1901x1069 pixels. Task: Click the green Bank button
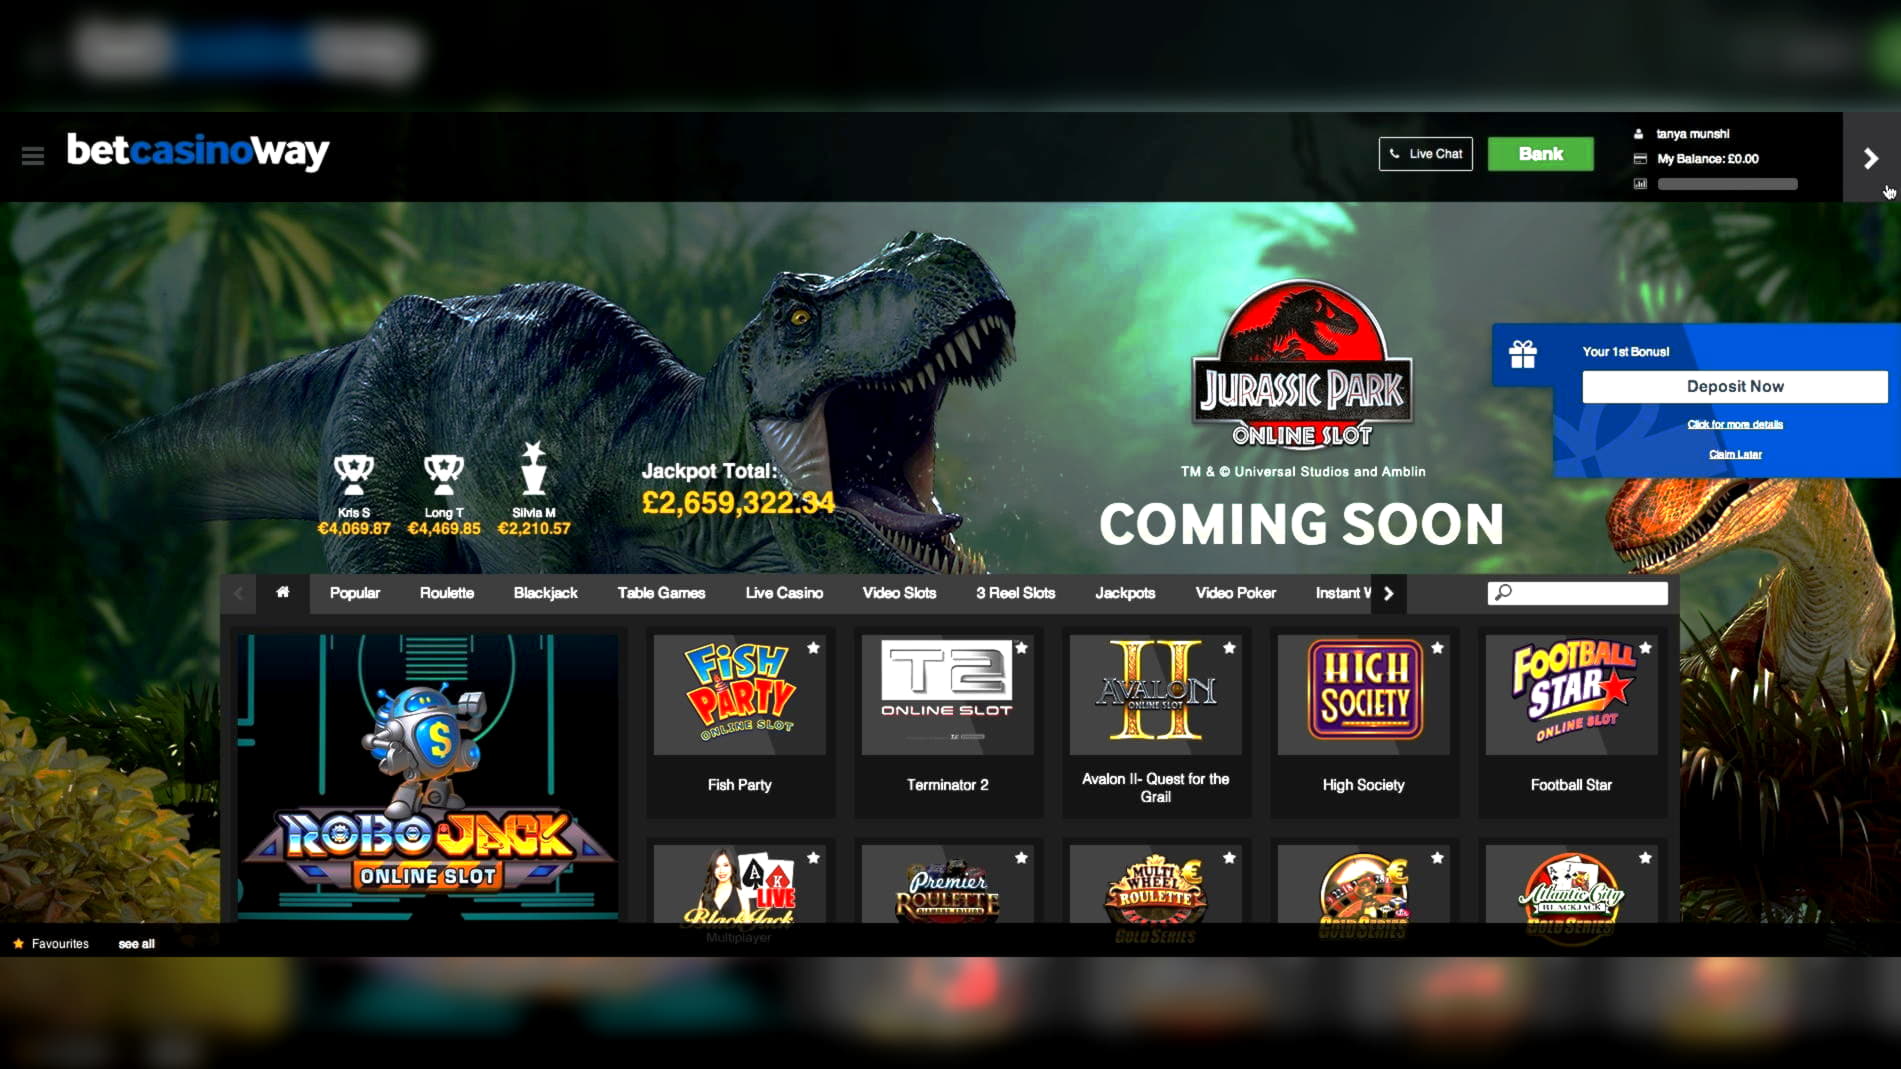[x=1540, y=154]
